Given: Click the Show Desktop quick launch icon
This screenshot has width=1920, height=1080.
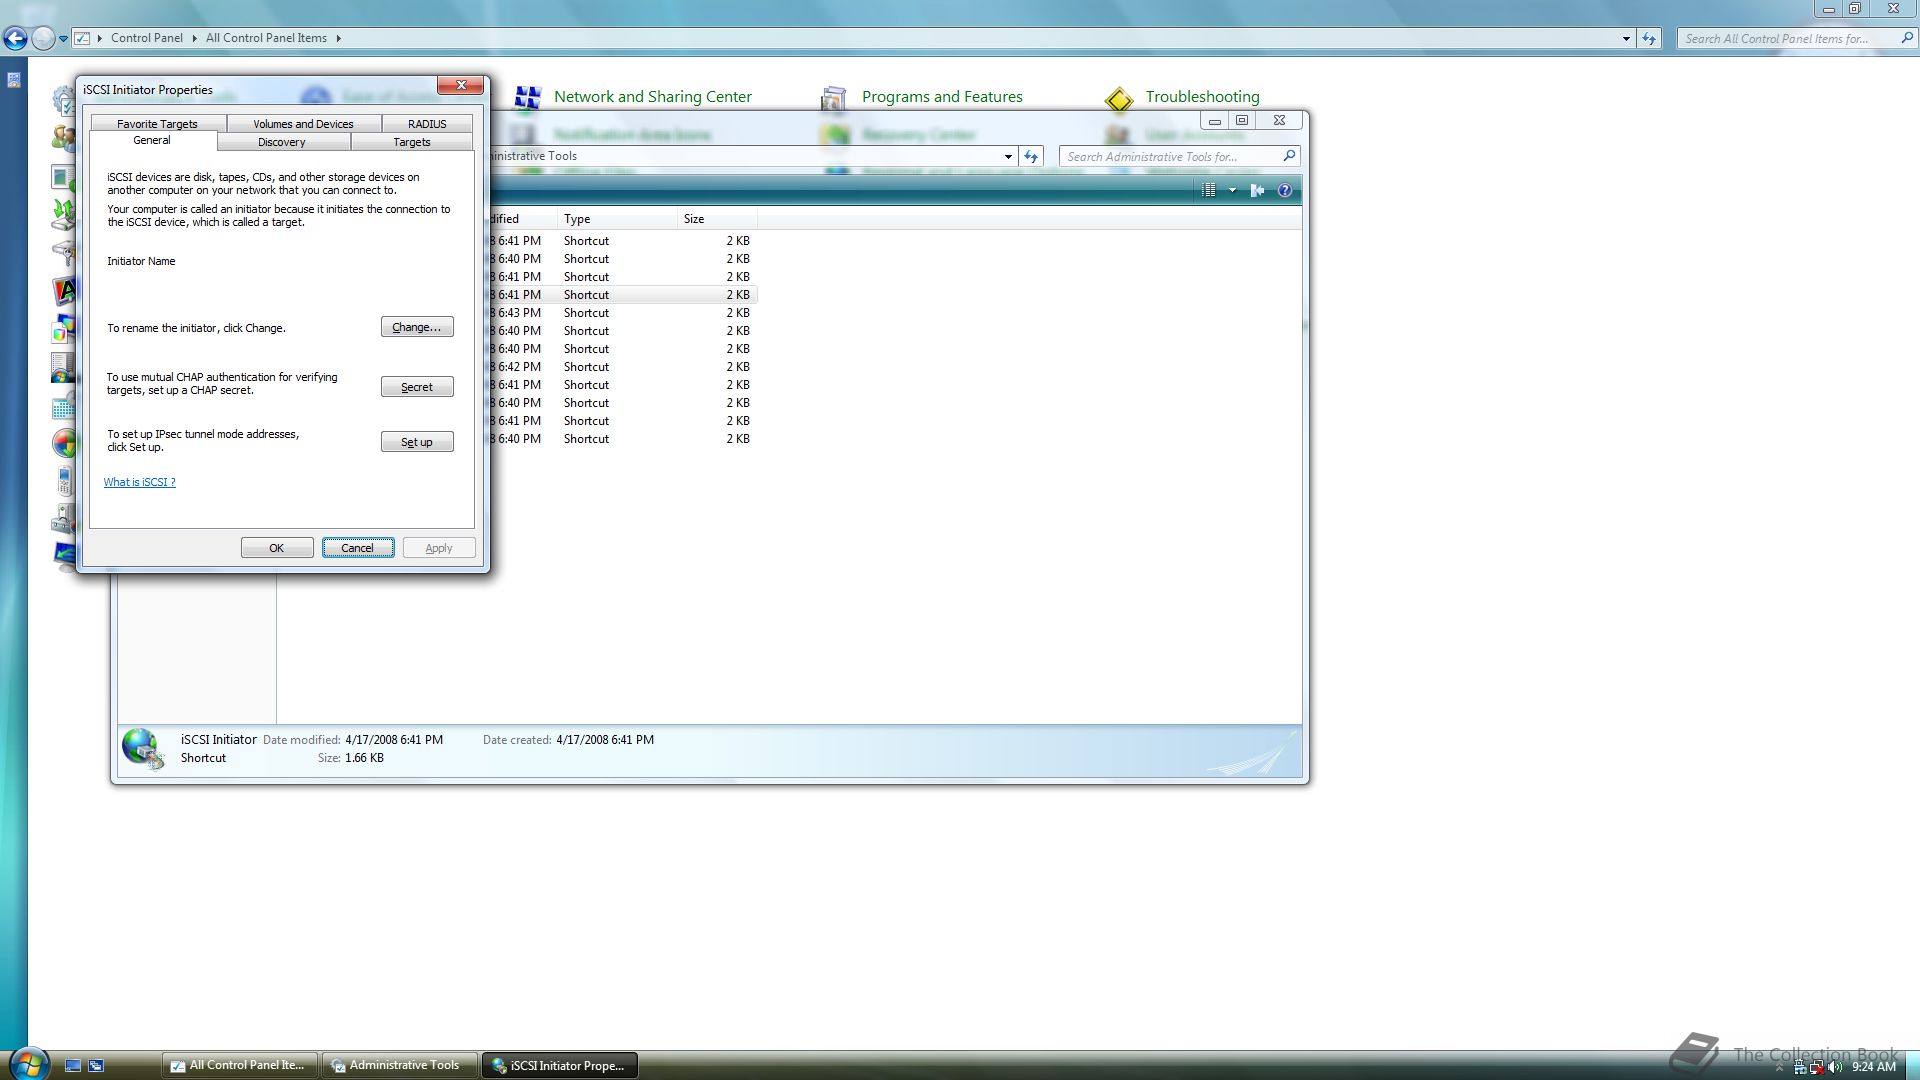Looking at the screenshot, I should pyautogui.click(x=73, y=1066).
